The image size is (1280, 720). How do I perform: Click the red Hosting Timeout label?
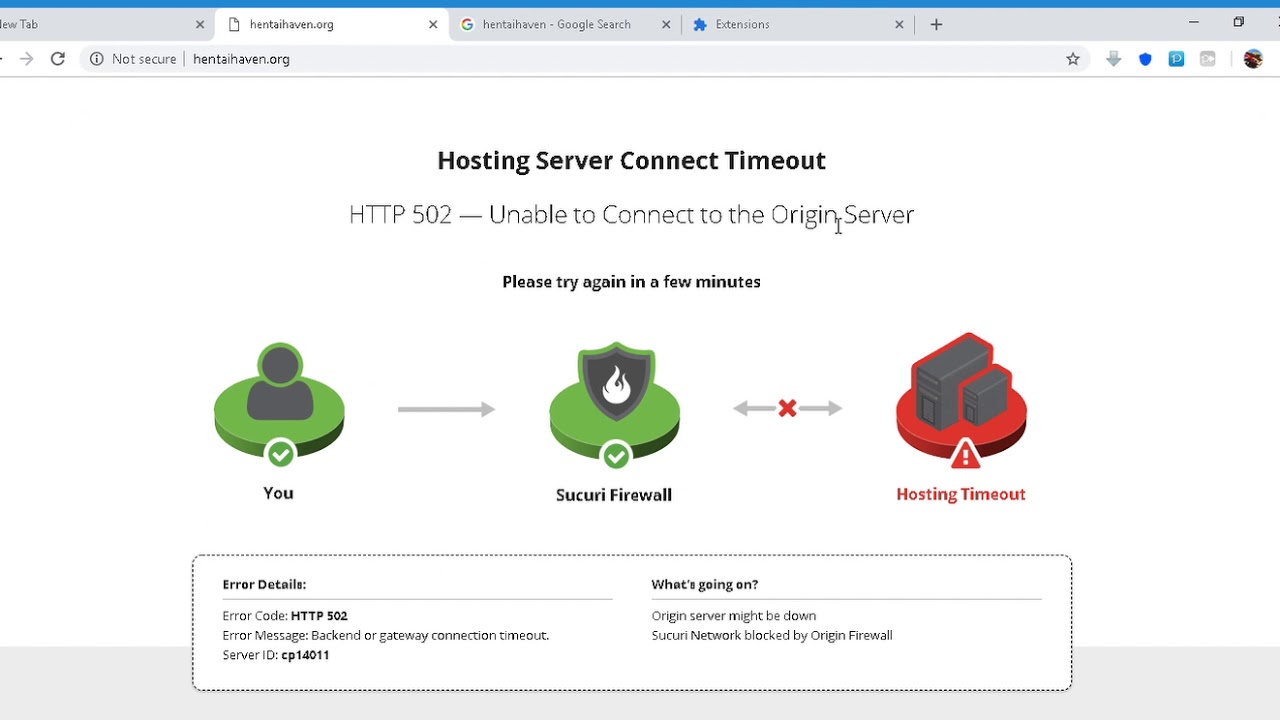(x=961, y=494)
